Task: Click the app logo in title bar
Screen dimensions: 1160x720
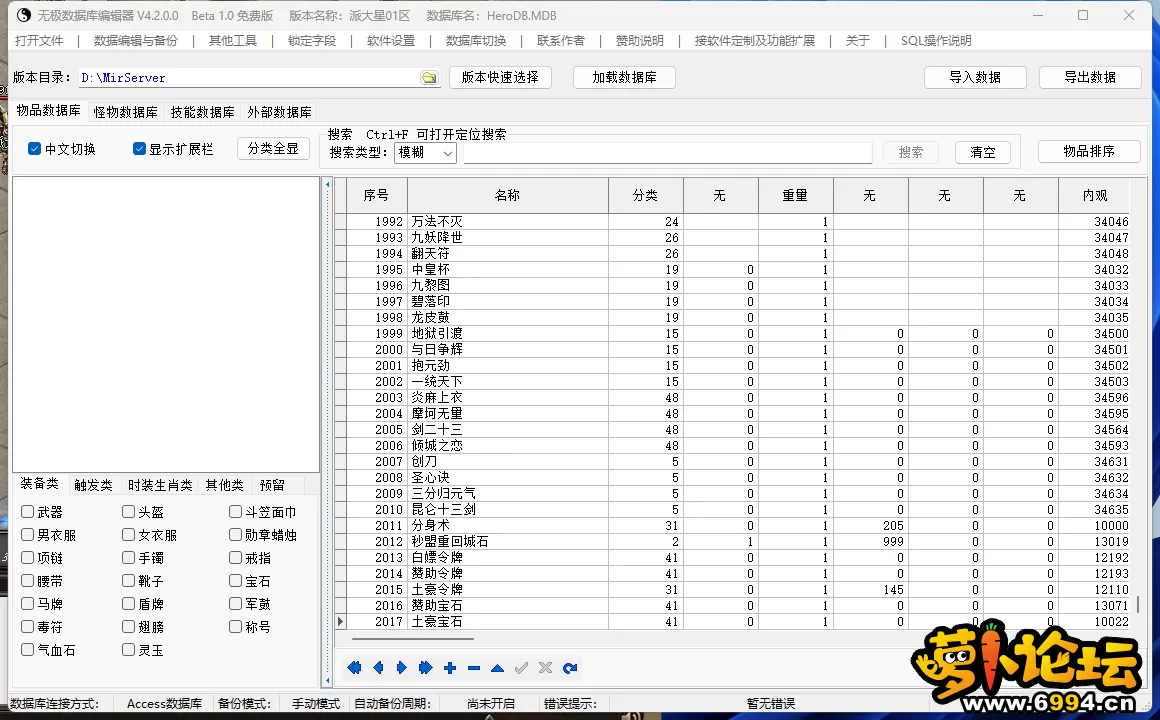Action: (x=23, y=15)
